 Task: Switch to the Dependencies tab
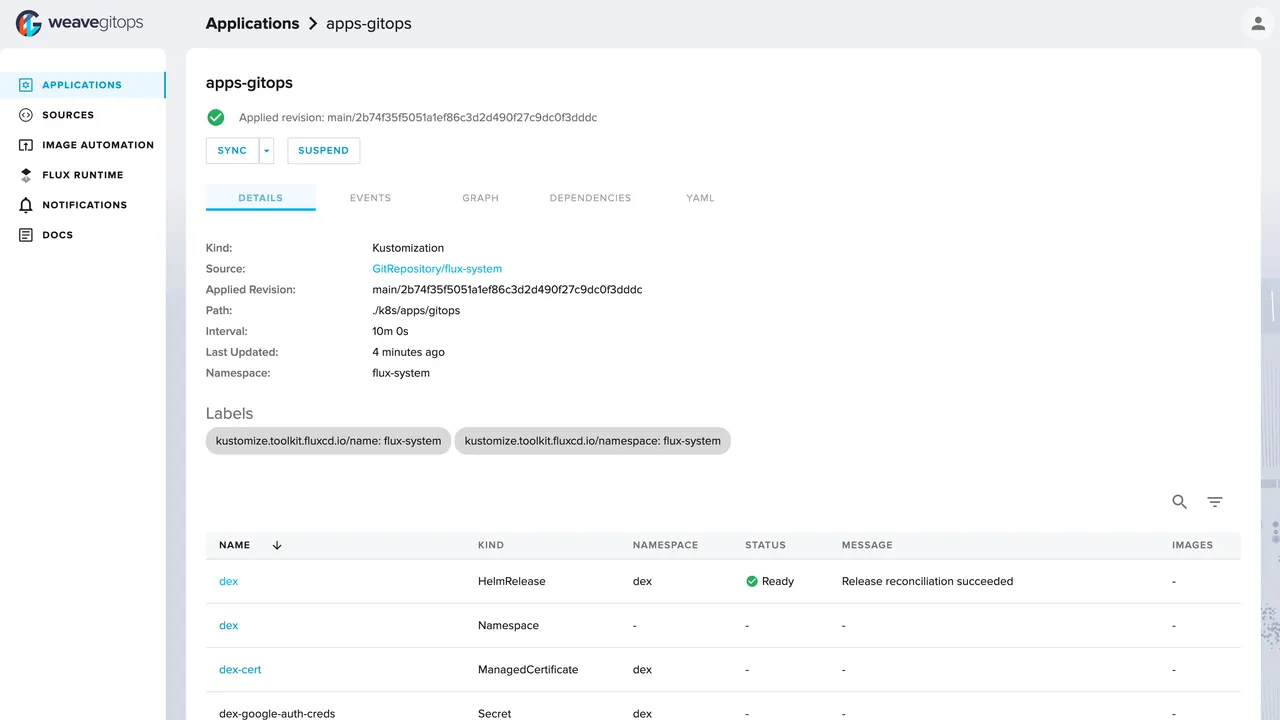(x=590, y=198)
